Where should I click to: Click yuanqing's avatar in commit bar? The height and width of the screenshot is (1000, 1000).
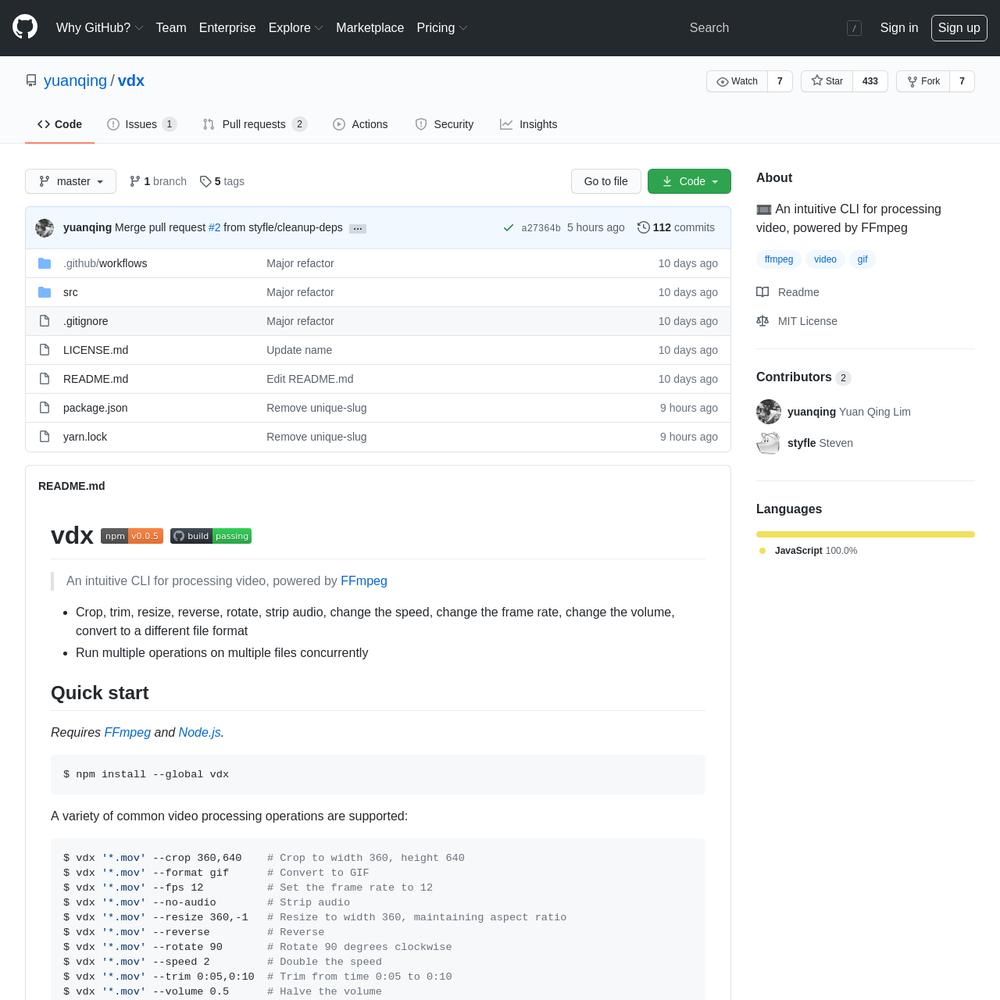pyautogui.click(x=45, y=228)
